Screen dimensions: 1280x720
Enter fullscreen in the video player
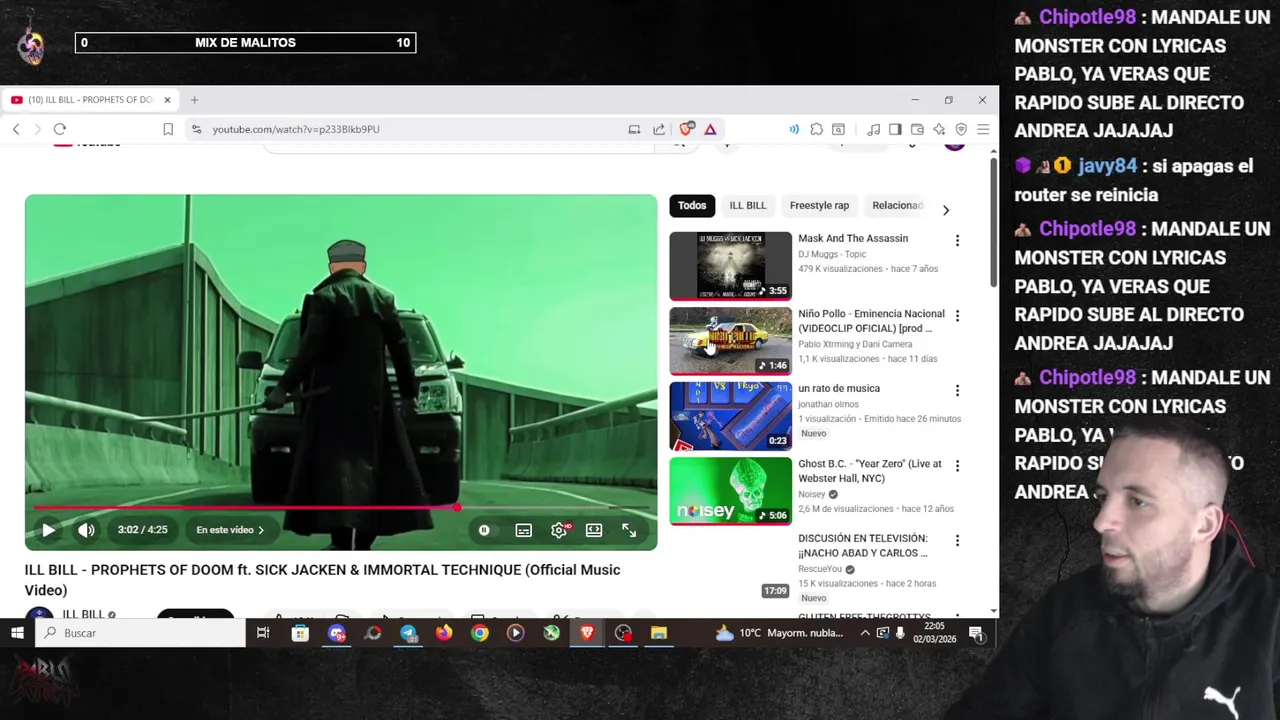click(x=629, y=530)
